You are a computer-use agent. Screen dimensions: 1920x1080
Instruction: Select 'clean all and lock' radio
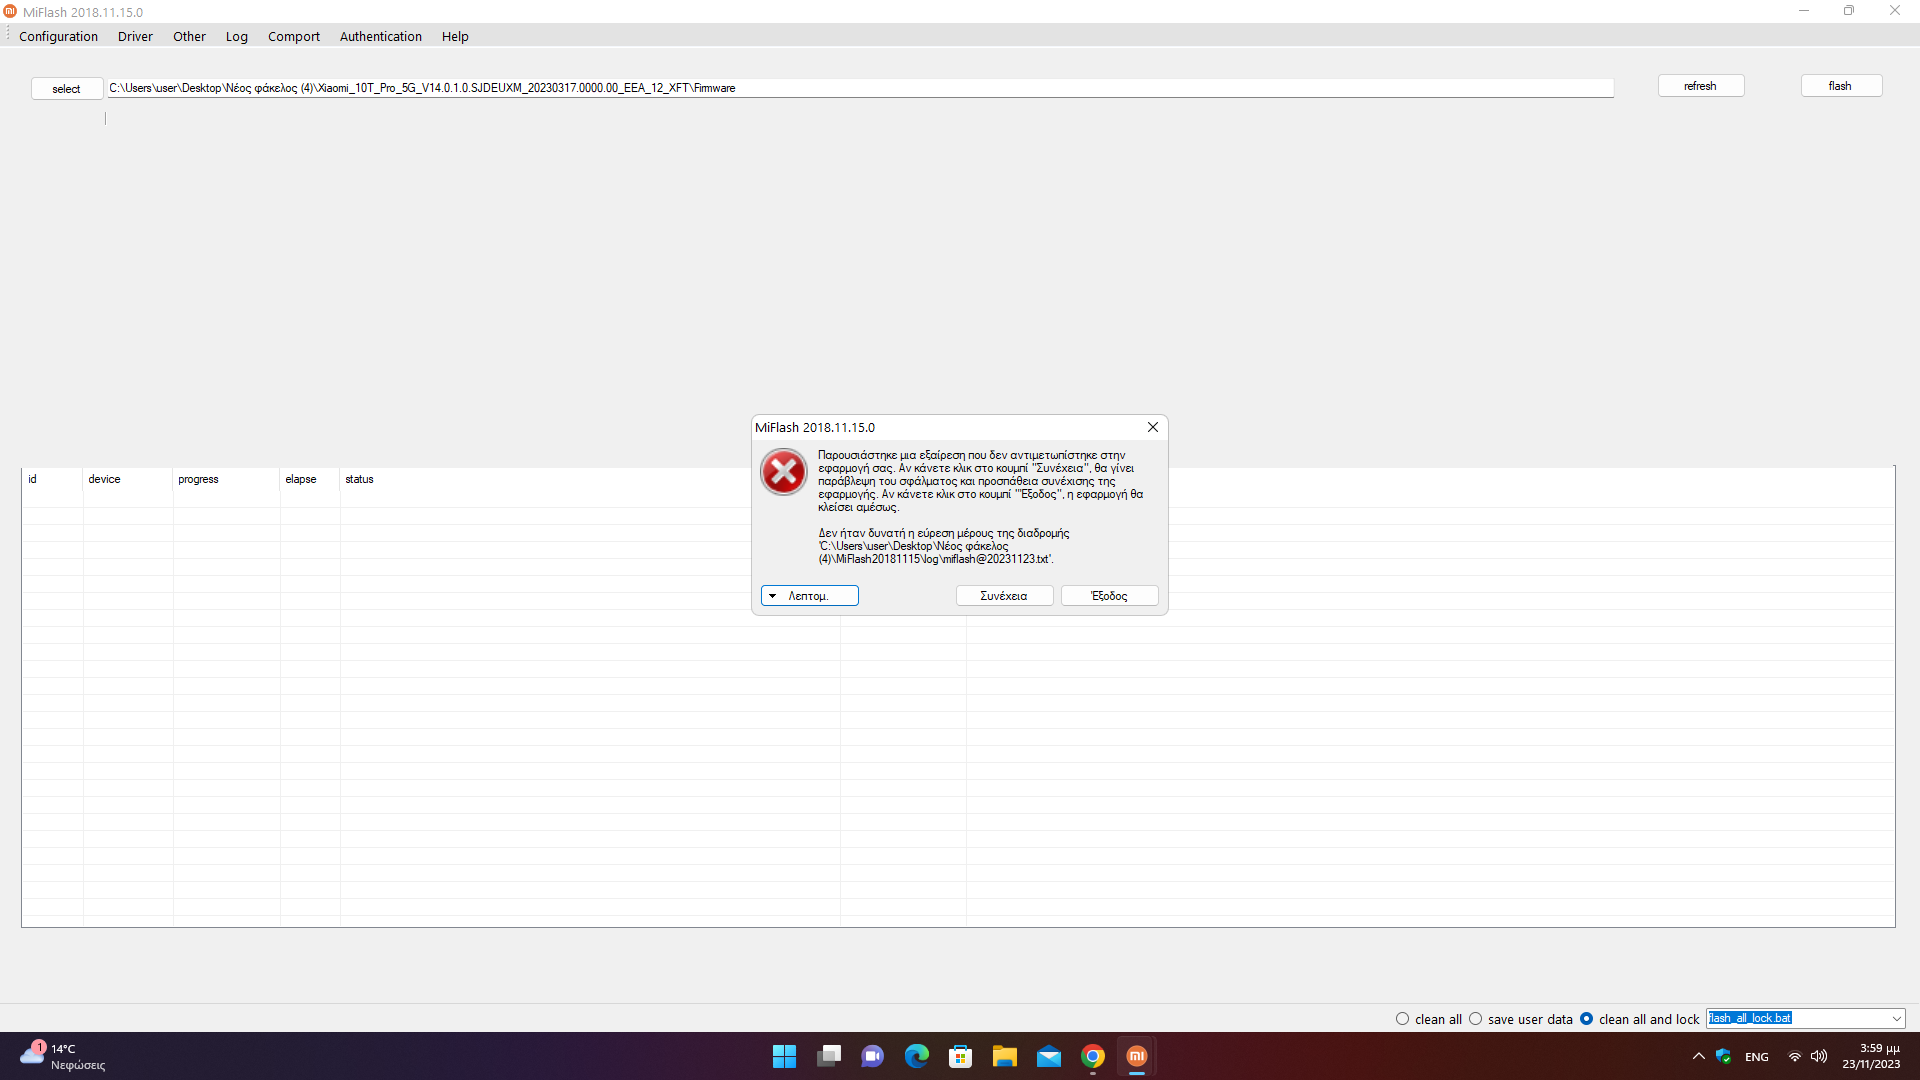pyautogui.click(x=1586, y=1019)
